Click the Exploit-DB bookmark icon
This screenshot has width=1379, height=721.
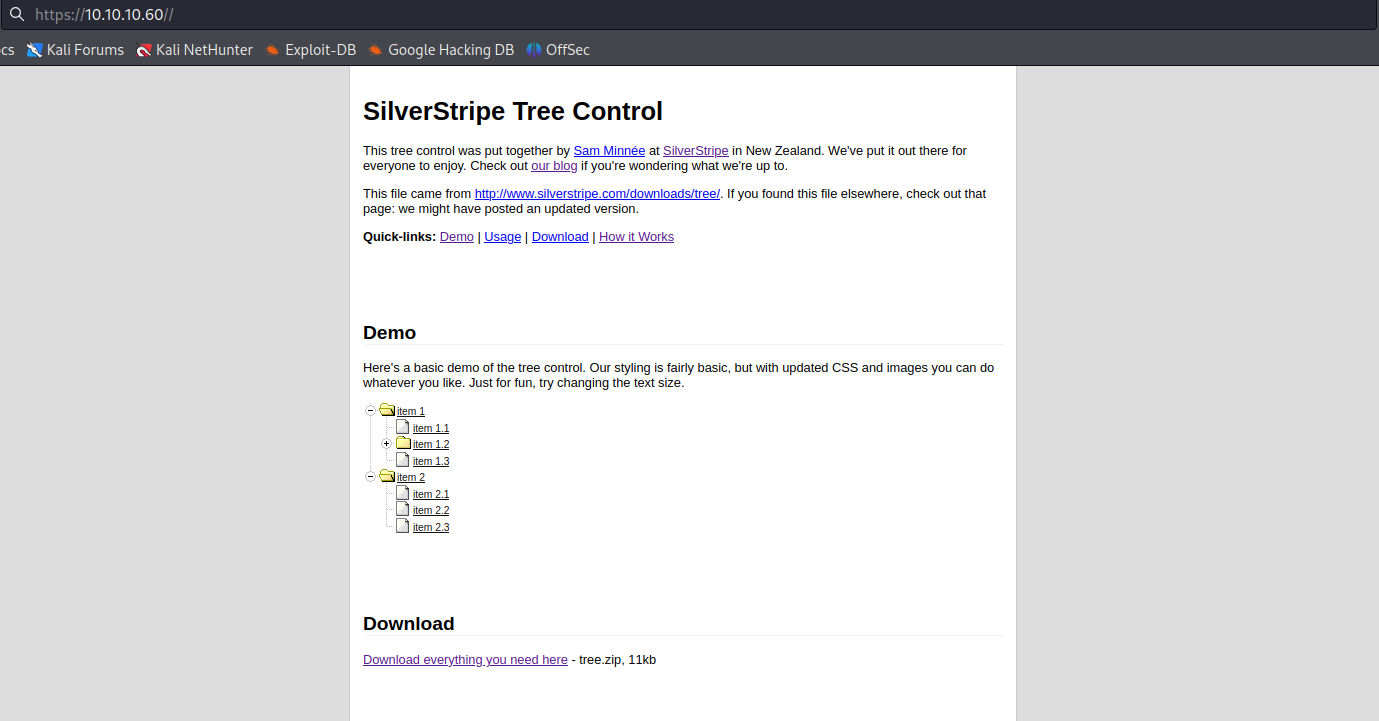point(272,49)
